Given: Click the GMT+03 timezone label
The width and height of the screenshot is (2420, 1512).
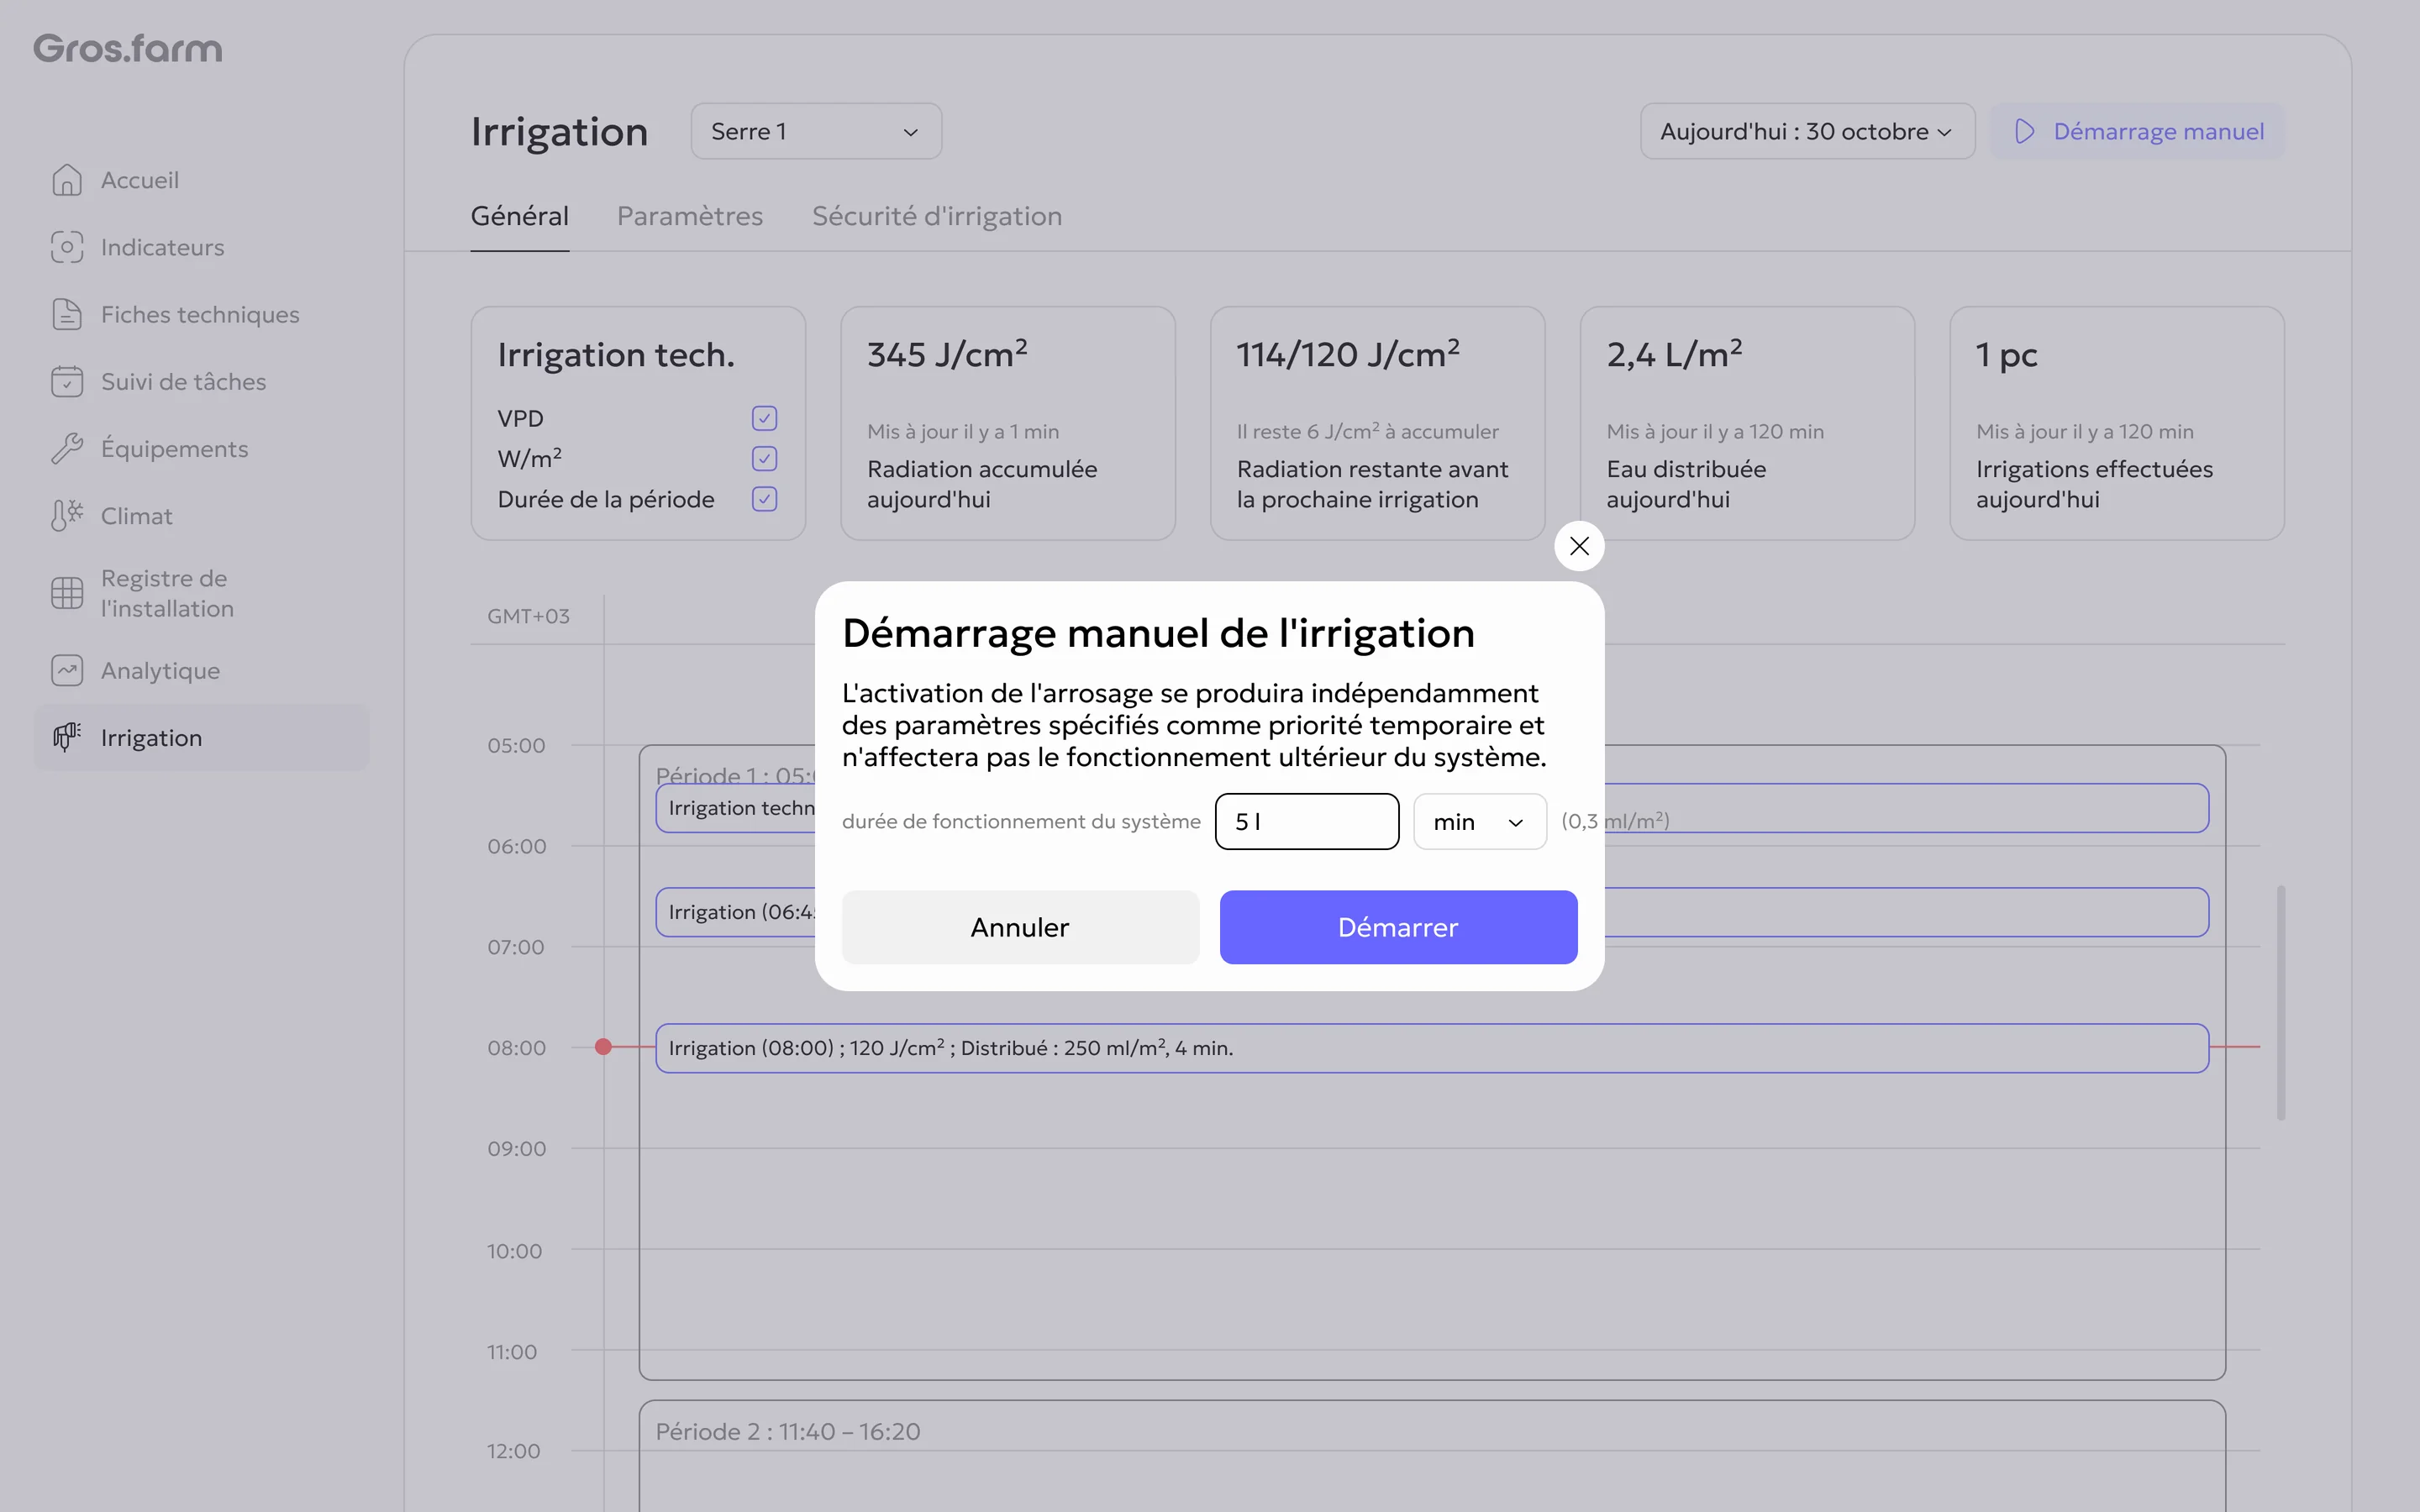Looking at the screenshot, I should pyautogui.click(x=528, y=616).
